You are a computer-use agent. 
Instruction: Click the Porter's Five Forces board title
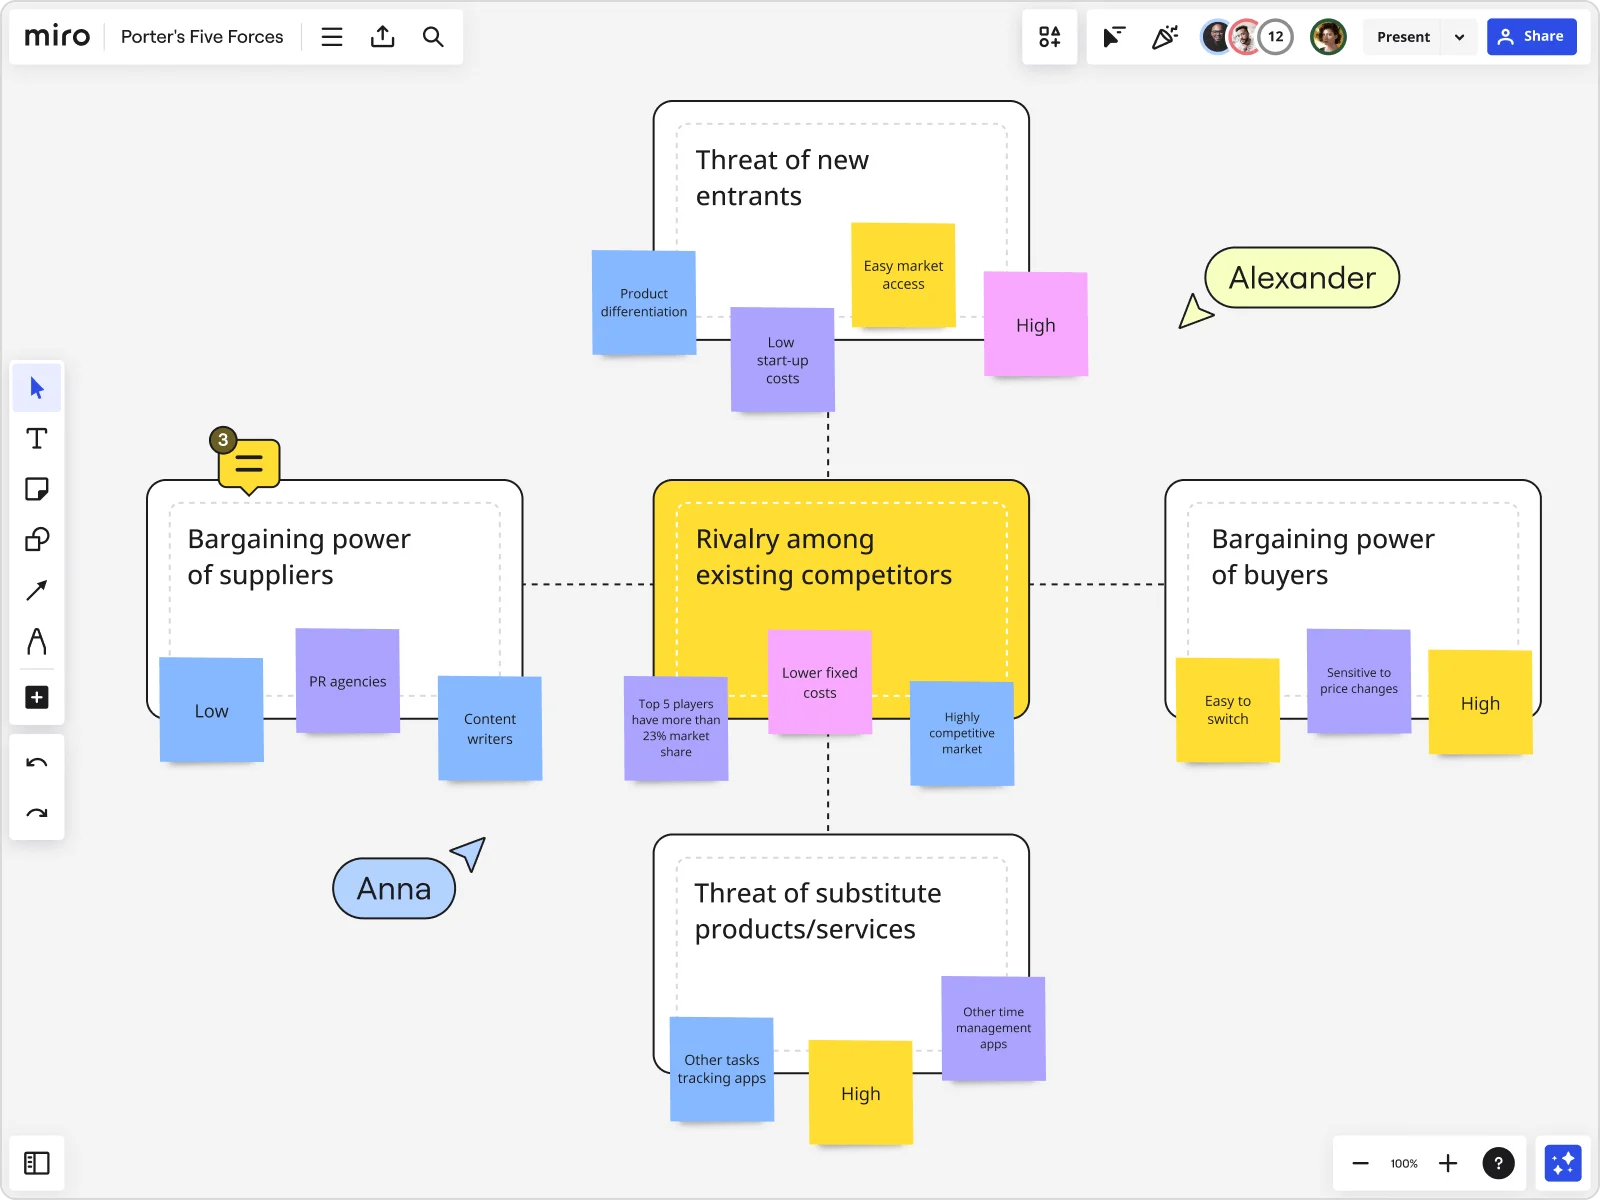click(x=201, y=36)
